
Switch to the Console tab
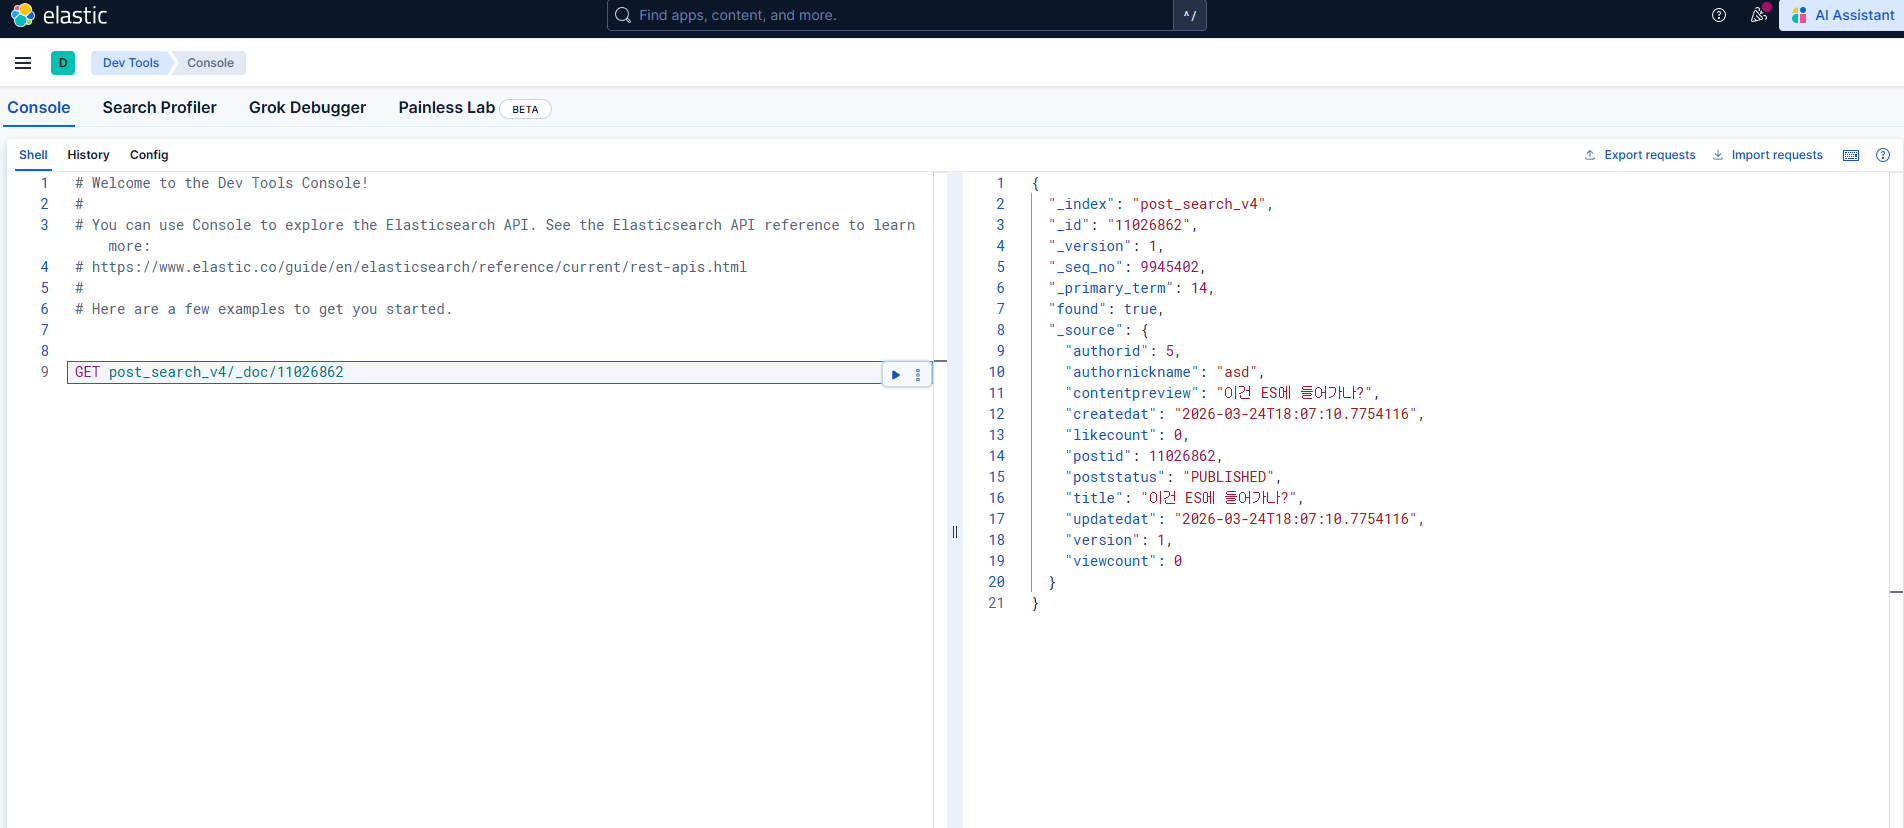[x=39, y=108]
